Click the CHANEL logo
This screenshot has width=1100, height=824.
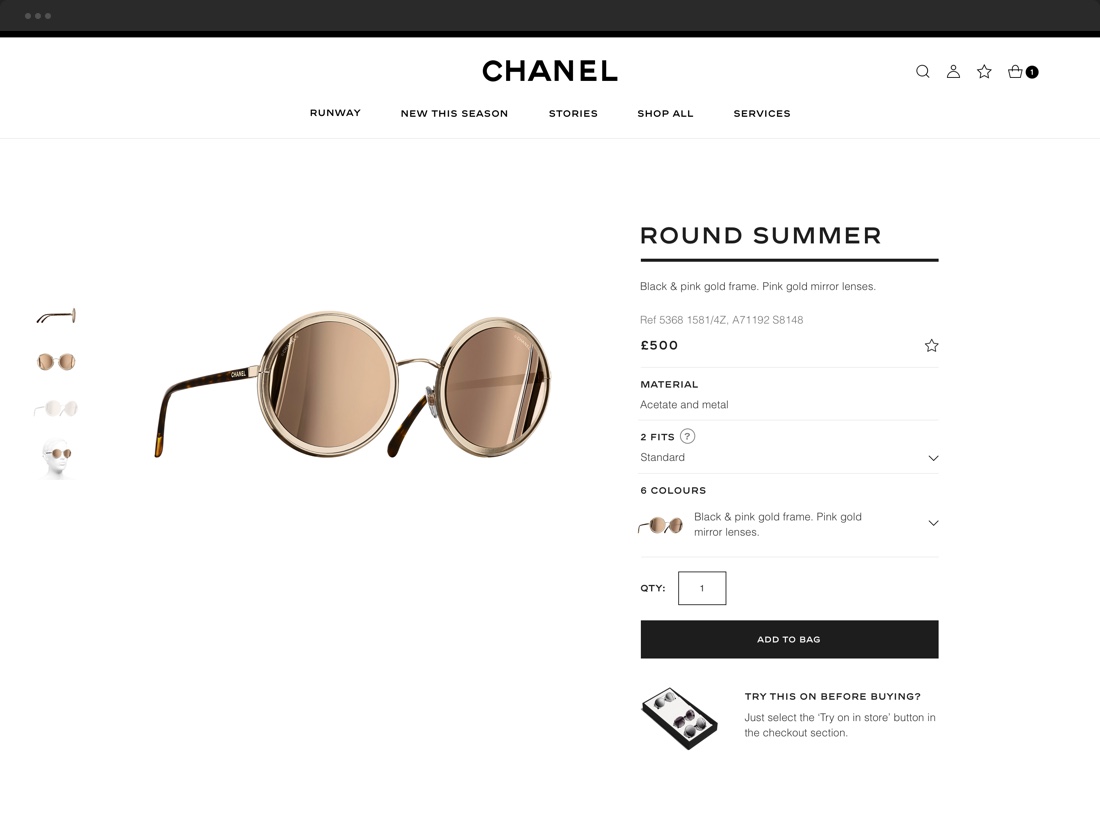coord(550,71)
